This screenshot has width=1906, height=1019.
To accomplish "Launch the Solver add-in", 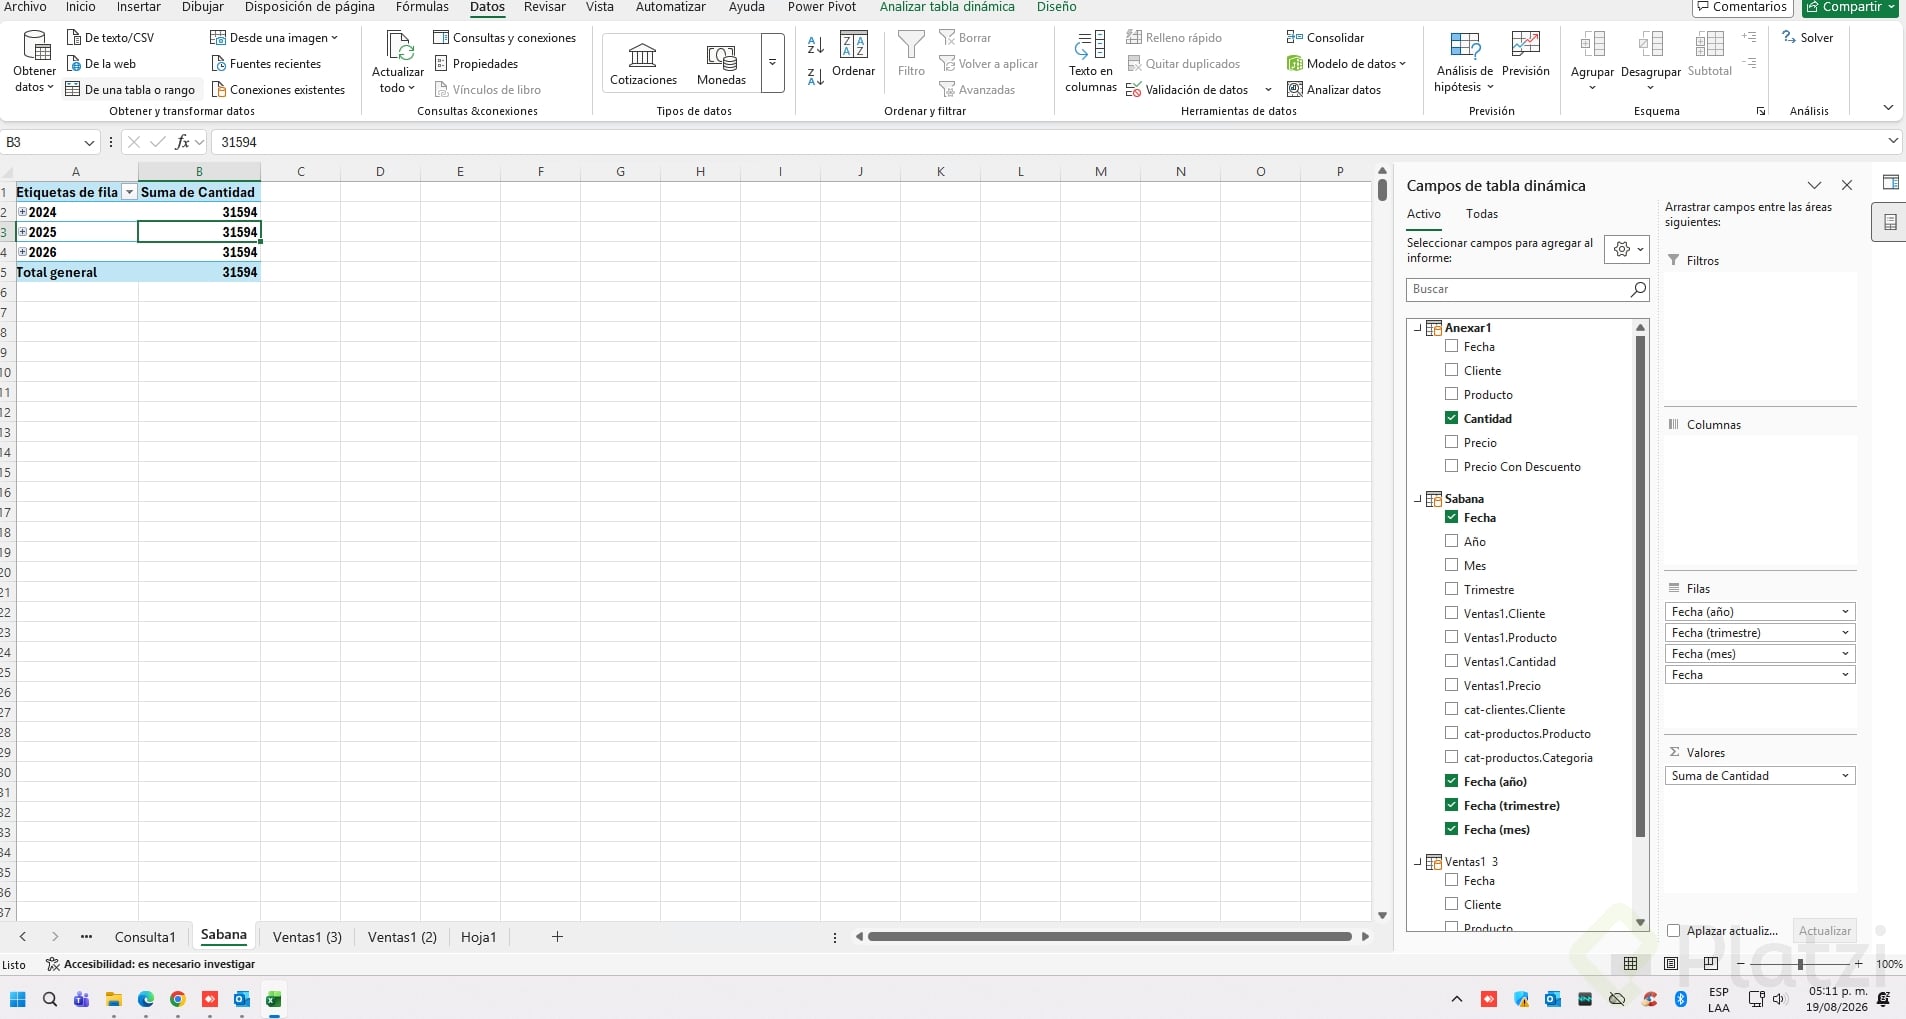I will point(1807,38).
